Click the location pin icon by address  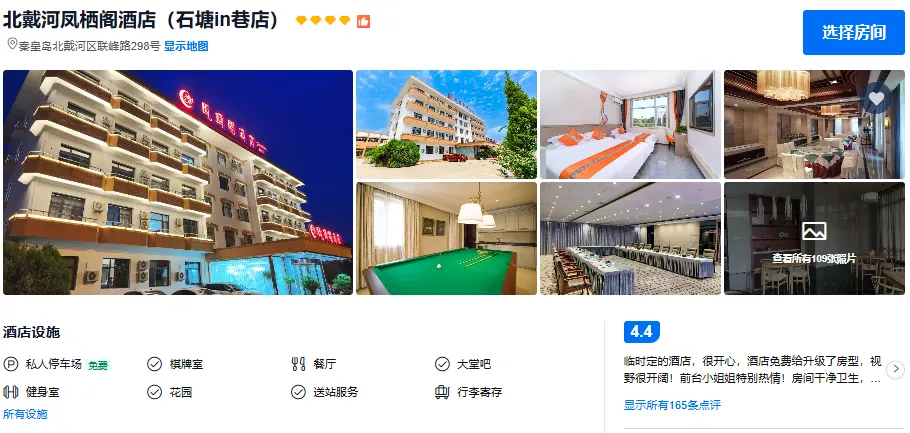12,44
